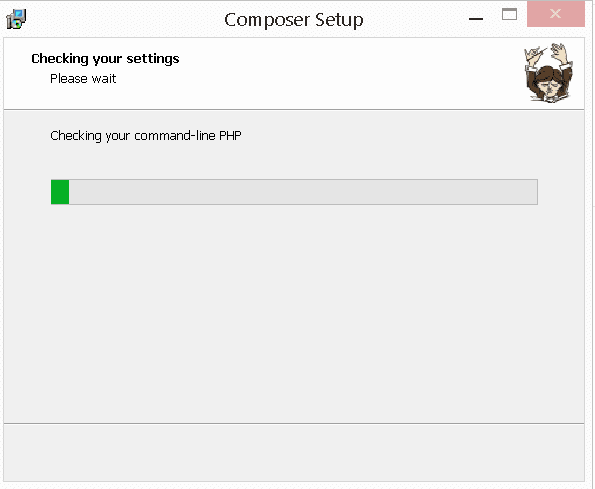595x489 pixels.
Task: Close the Composer Setup window
Action: (556, 14)
